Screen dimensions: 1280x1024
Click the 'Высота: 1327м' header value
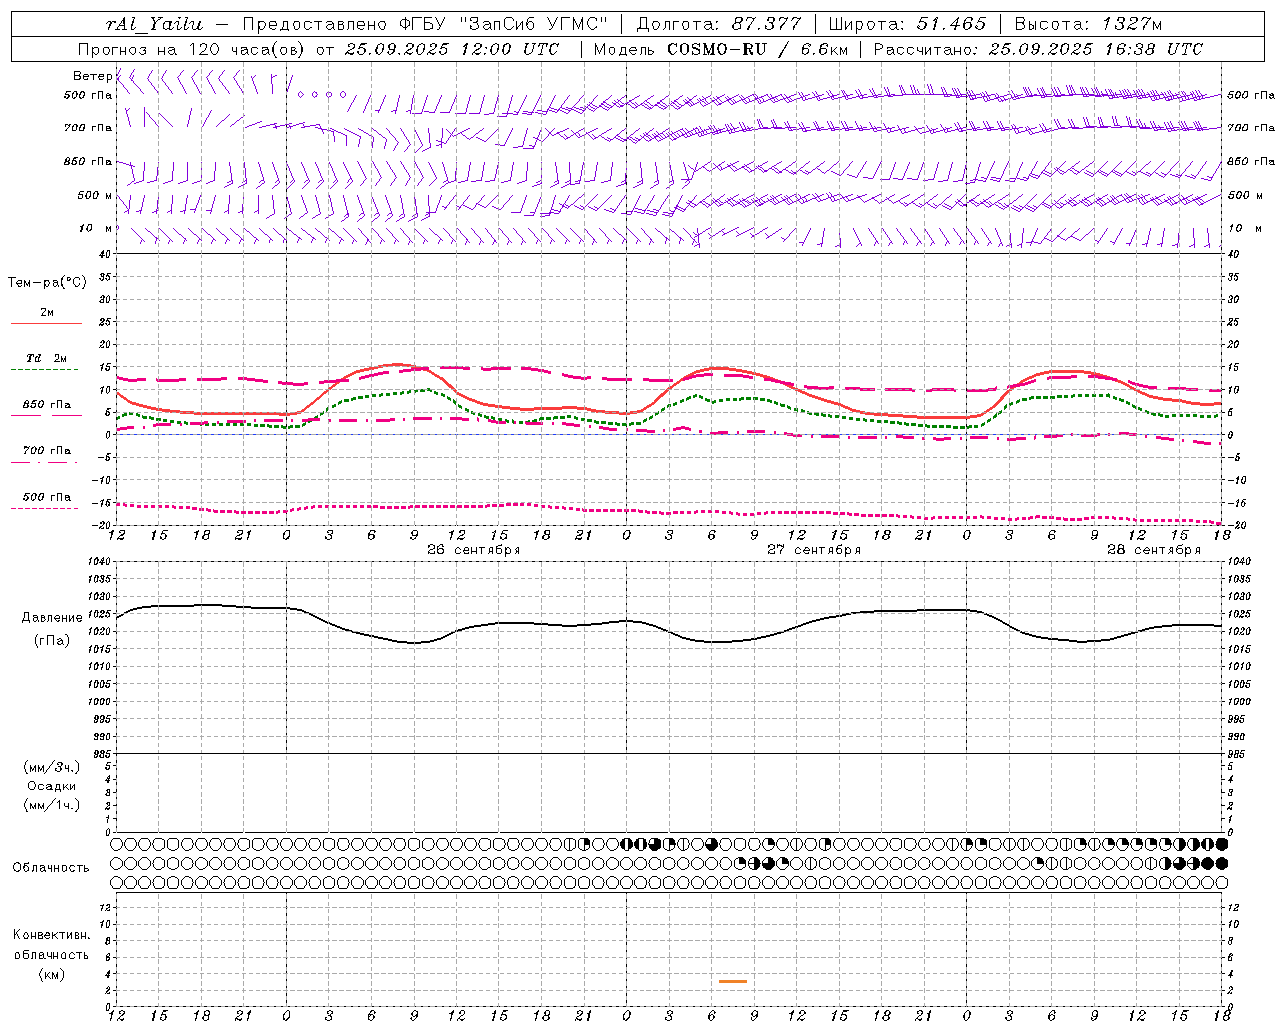tap(1088, 24)
